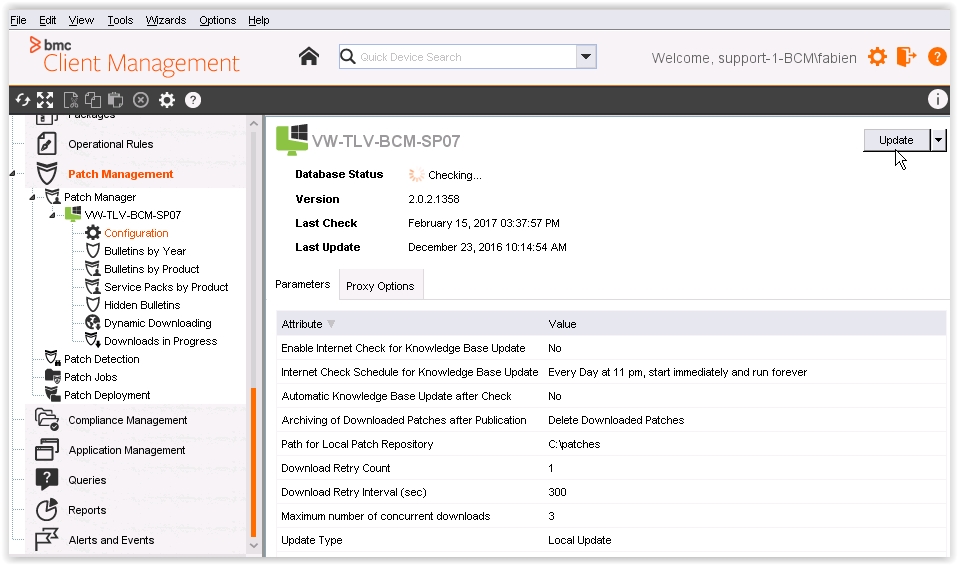Screen dimensions: 958x565
Task: Switch to the Proxy Options tab
Action: (381, 286)
